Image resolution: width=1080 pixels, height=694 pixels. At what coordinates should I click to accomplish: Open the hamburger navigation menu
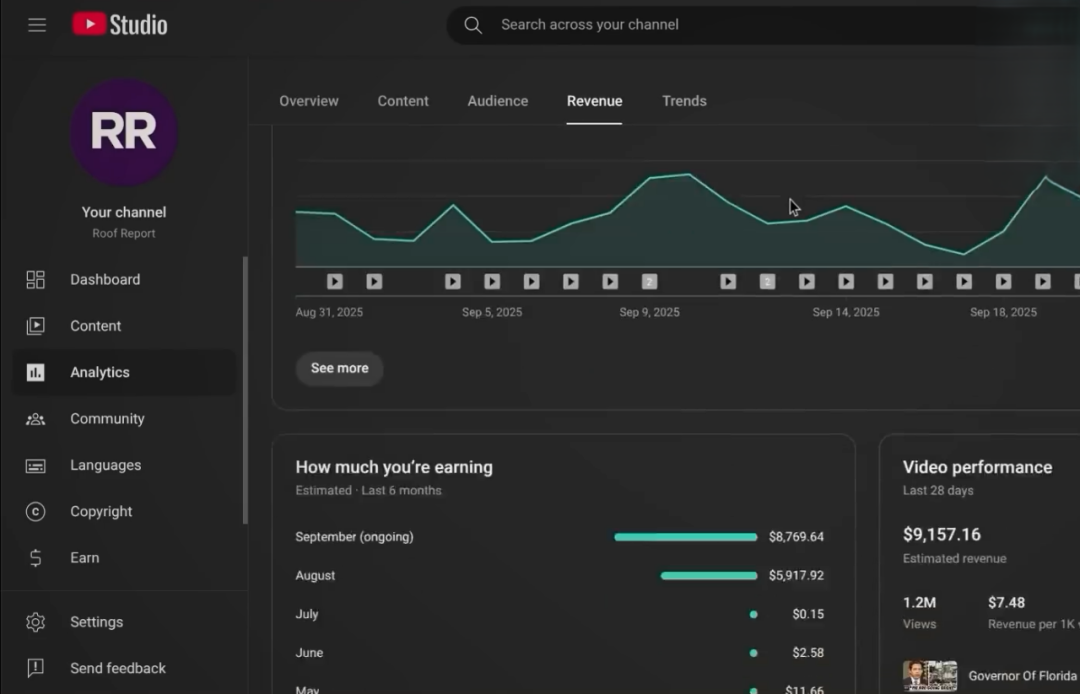point(37,25)
